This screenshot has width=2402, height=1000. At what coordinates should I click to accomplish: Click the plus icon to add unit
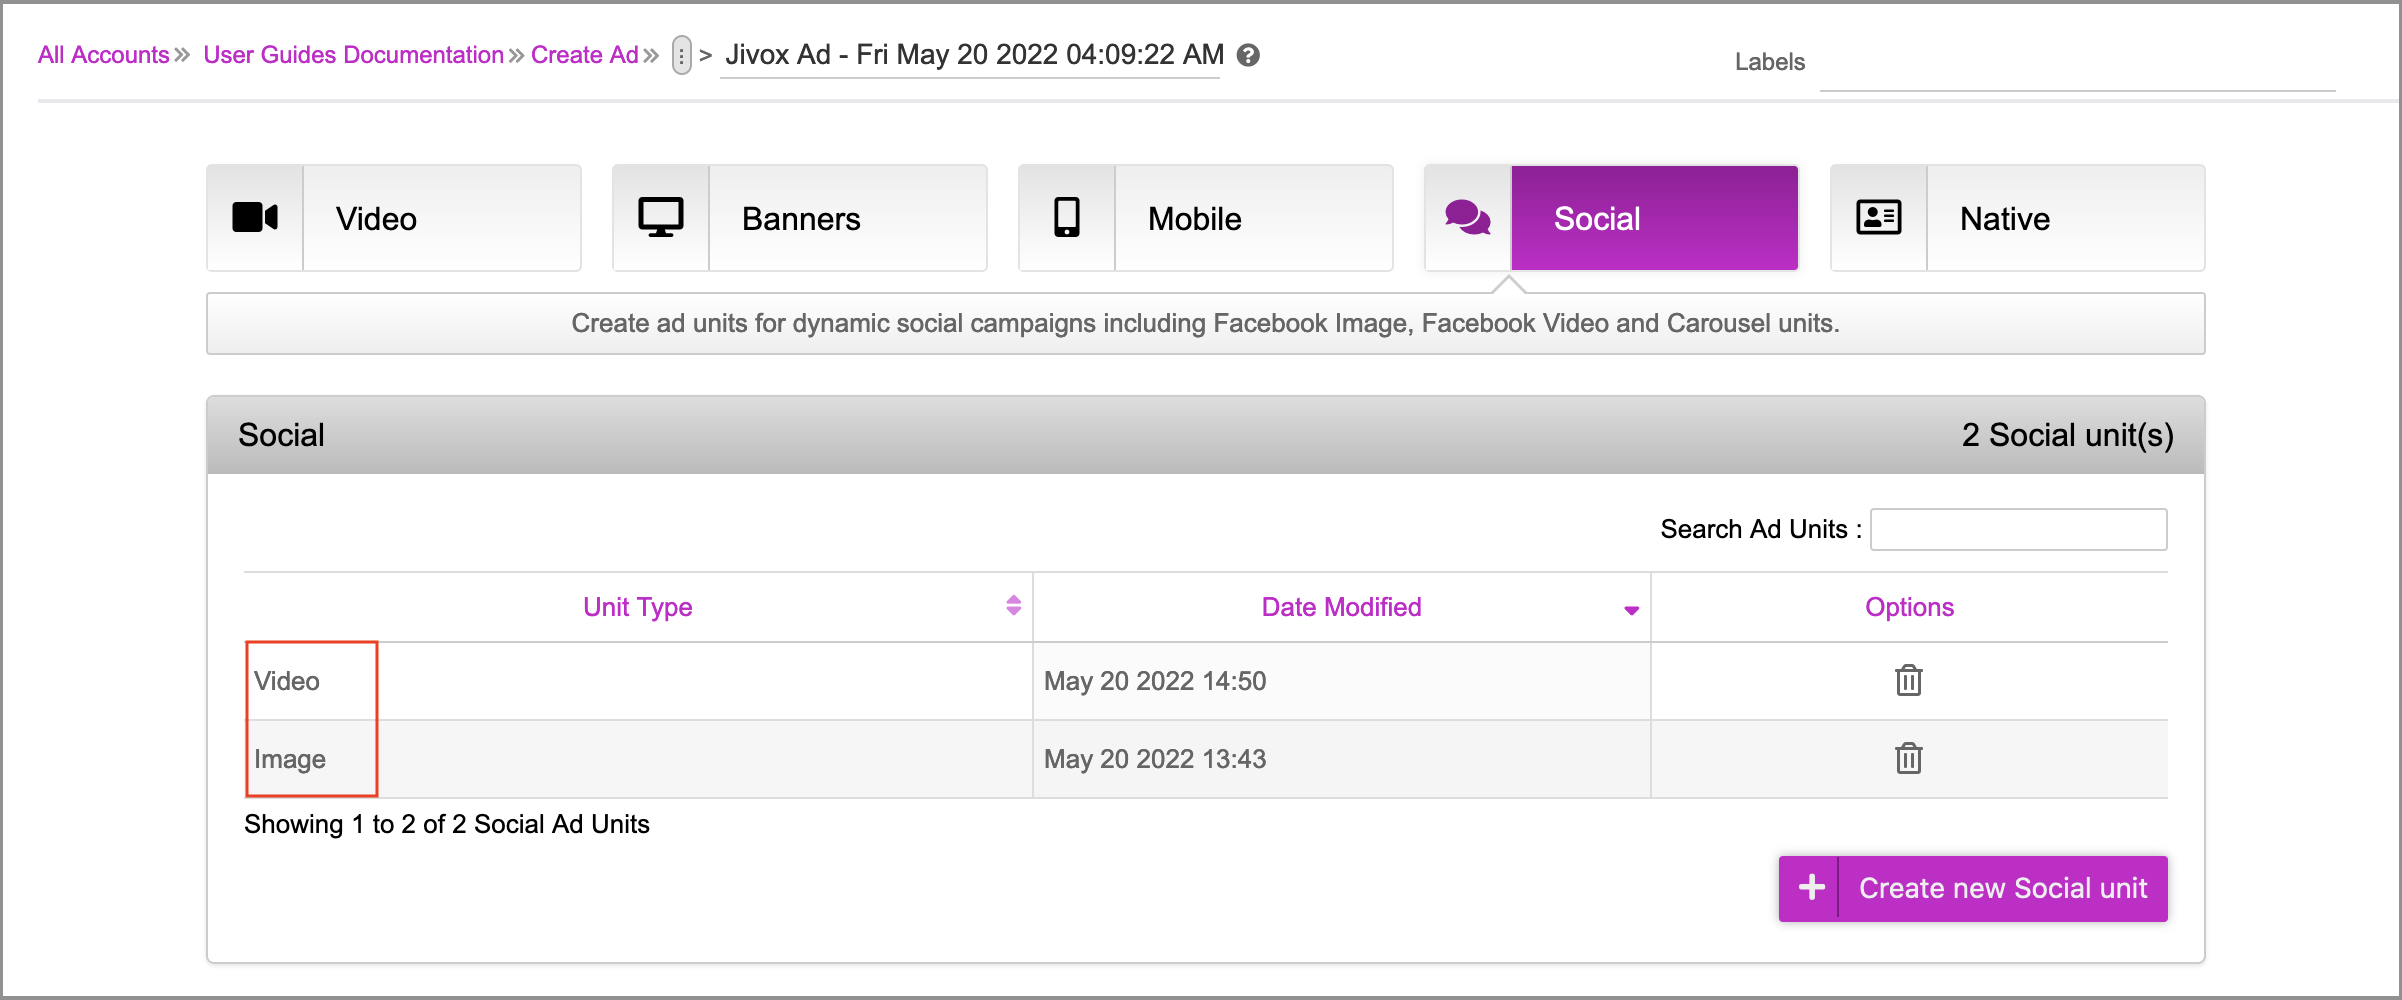1811,888
